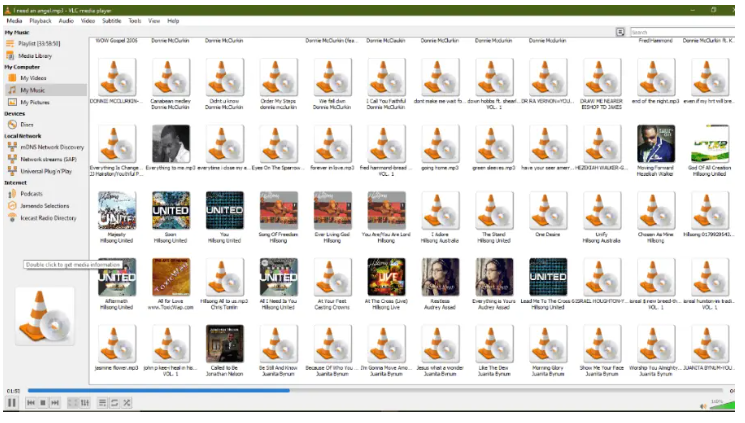Select Be Still And Know icon
Viewport: 745px width, 423px height.
click(x=278, y=343)
